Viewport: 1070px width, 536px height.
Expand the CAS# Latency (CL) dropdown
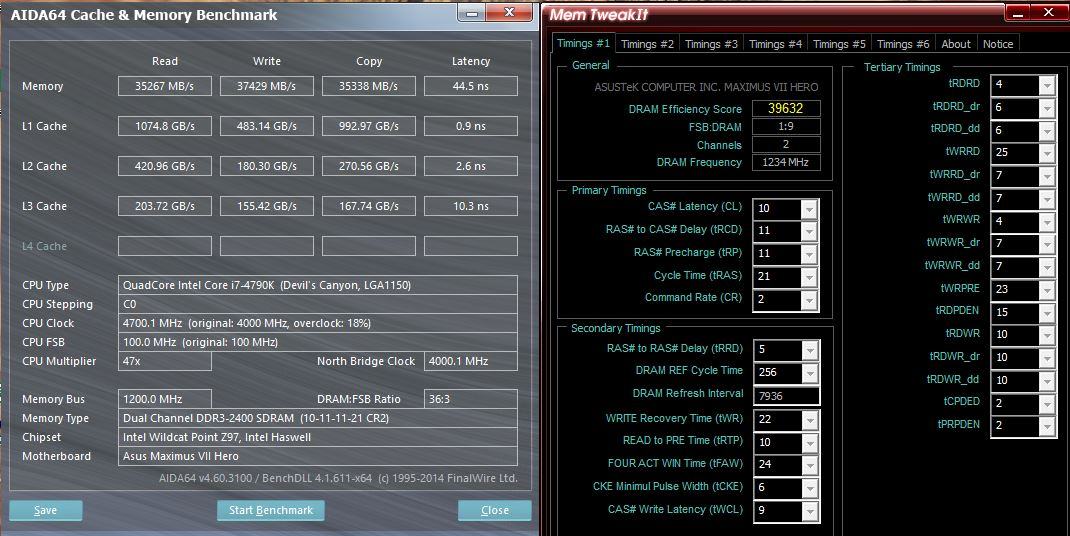(x=809, y=208)
